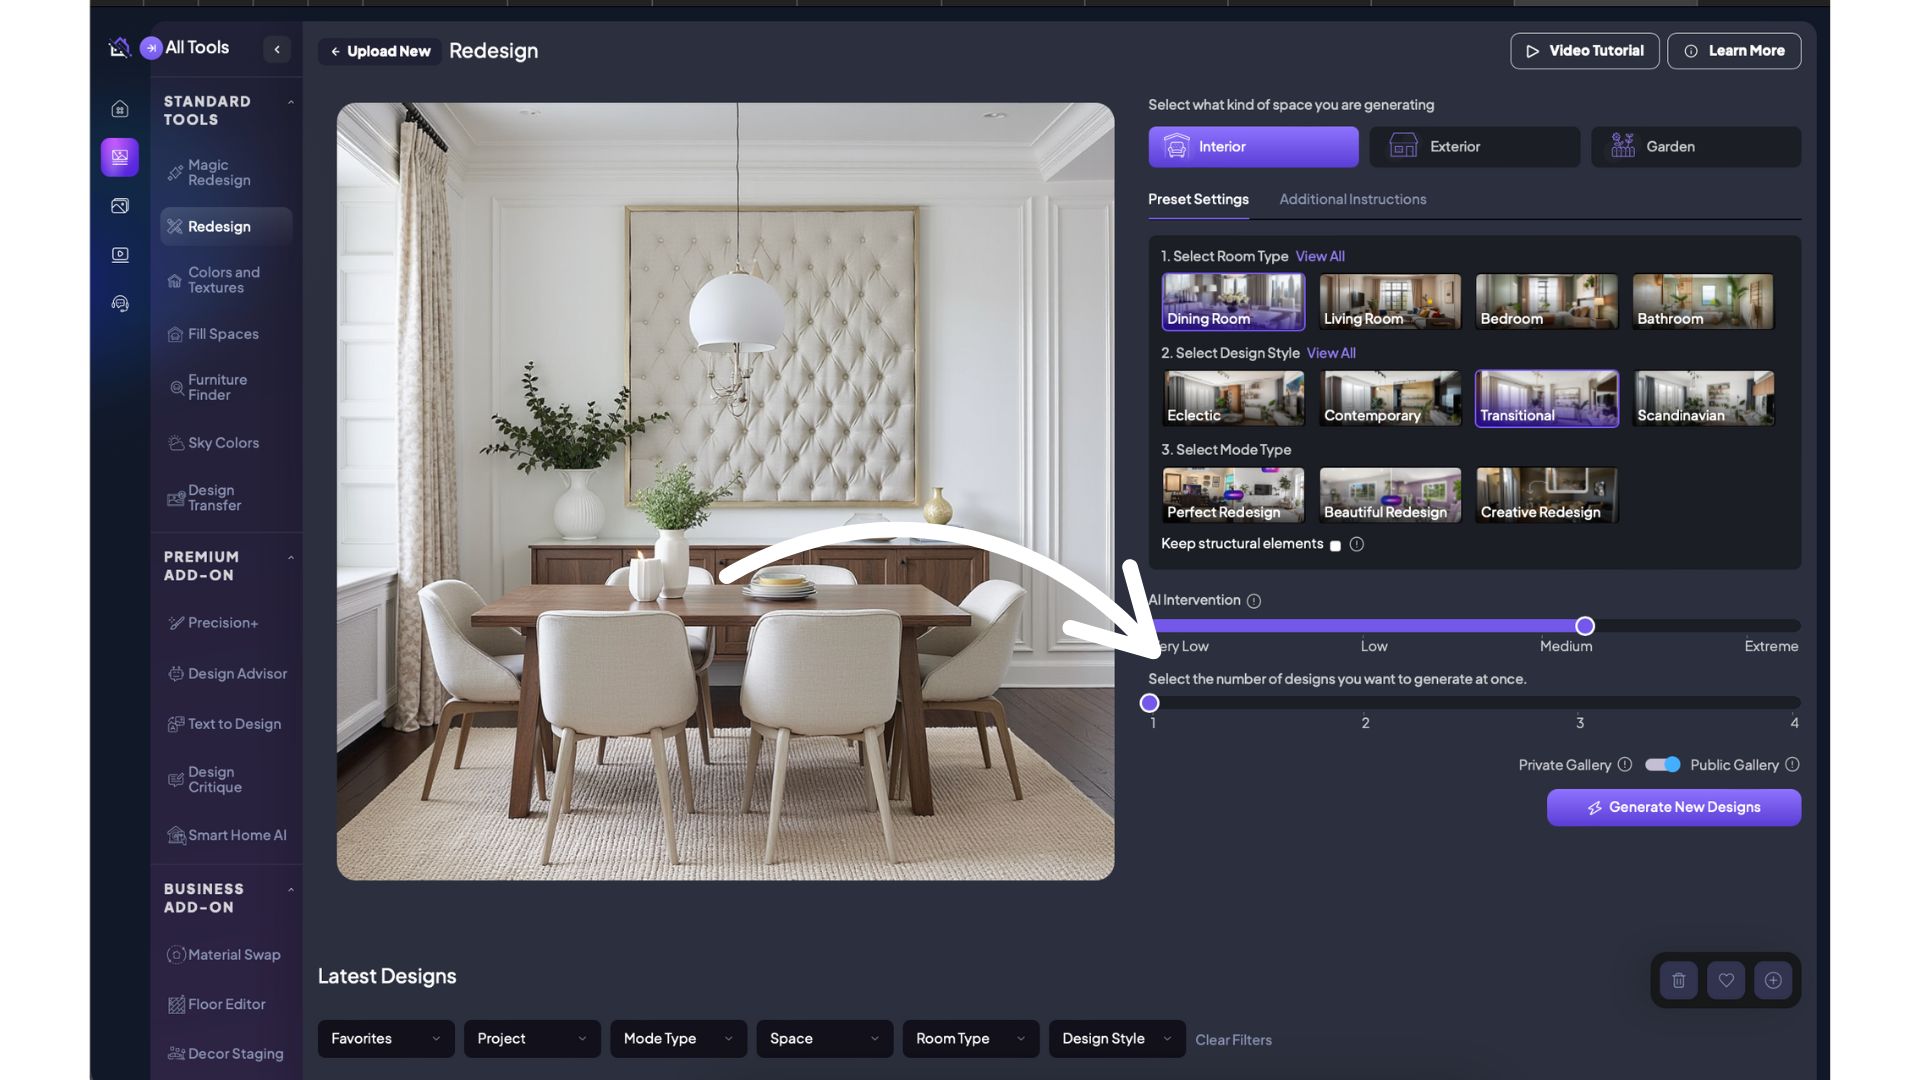
Task: Collapse the Standard Tools section
Action: [x=291, y=102]
